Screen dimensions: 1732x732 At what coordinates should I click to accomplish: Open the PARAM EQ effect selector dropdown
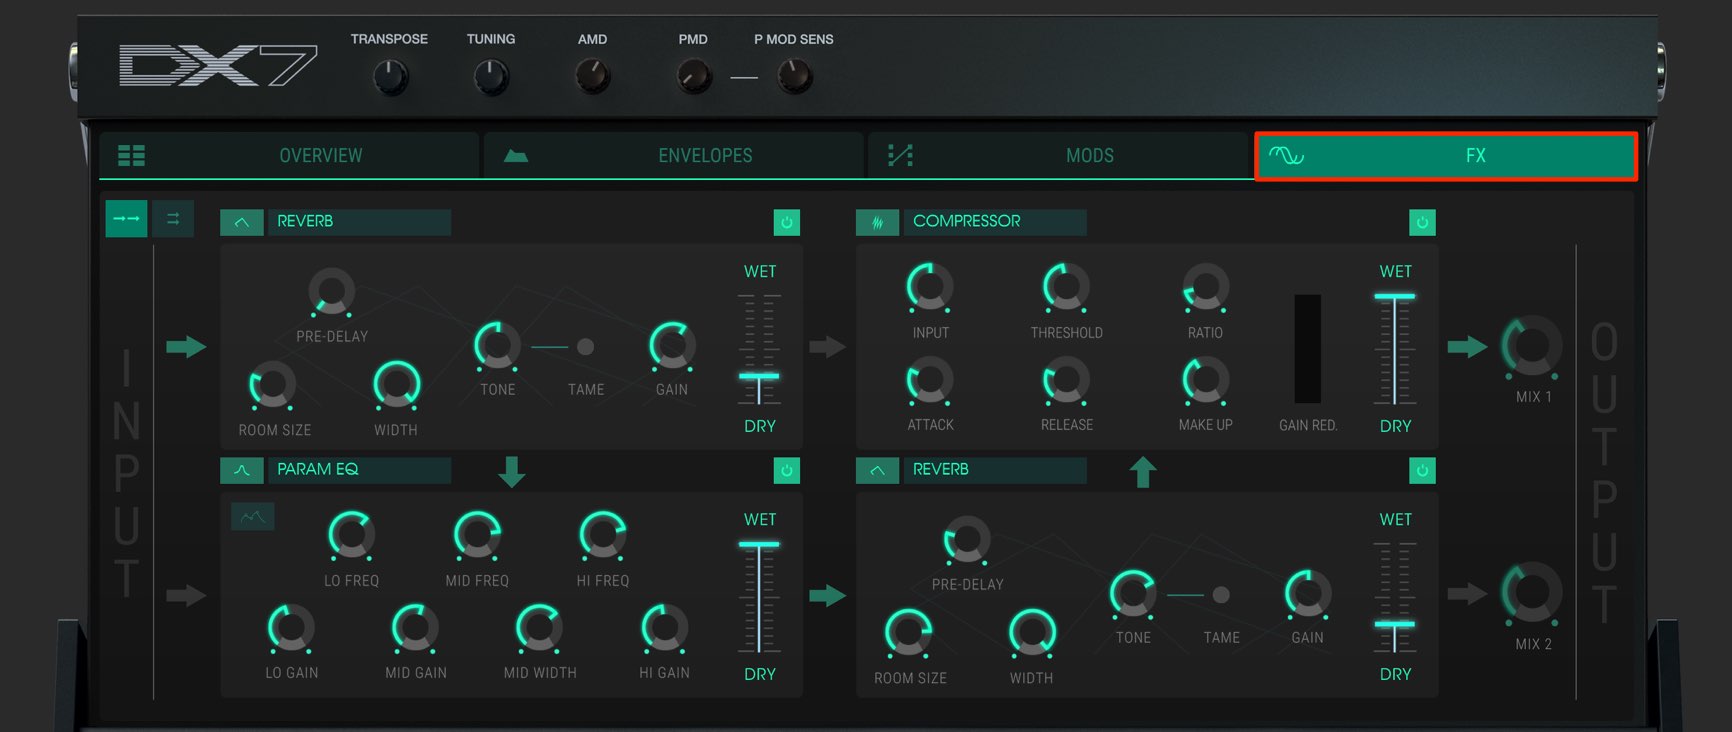(359, 470)
